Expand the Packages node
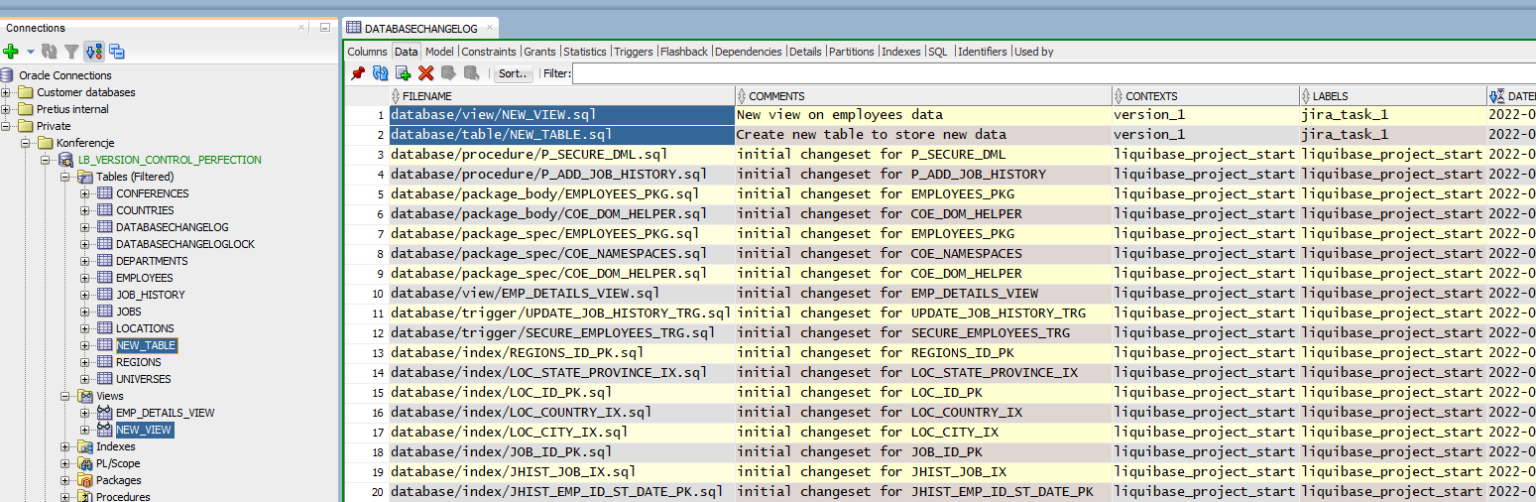The width and height of the screenshot is (1536, 502). click(65, 480)
